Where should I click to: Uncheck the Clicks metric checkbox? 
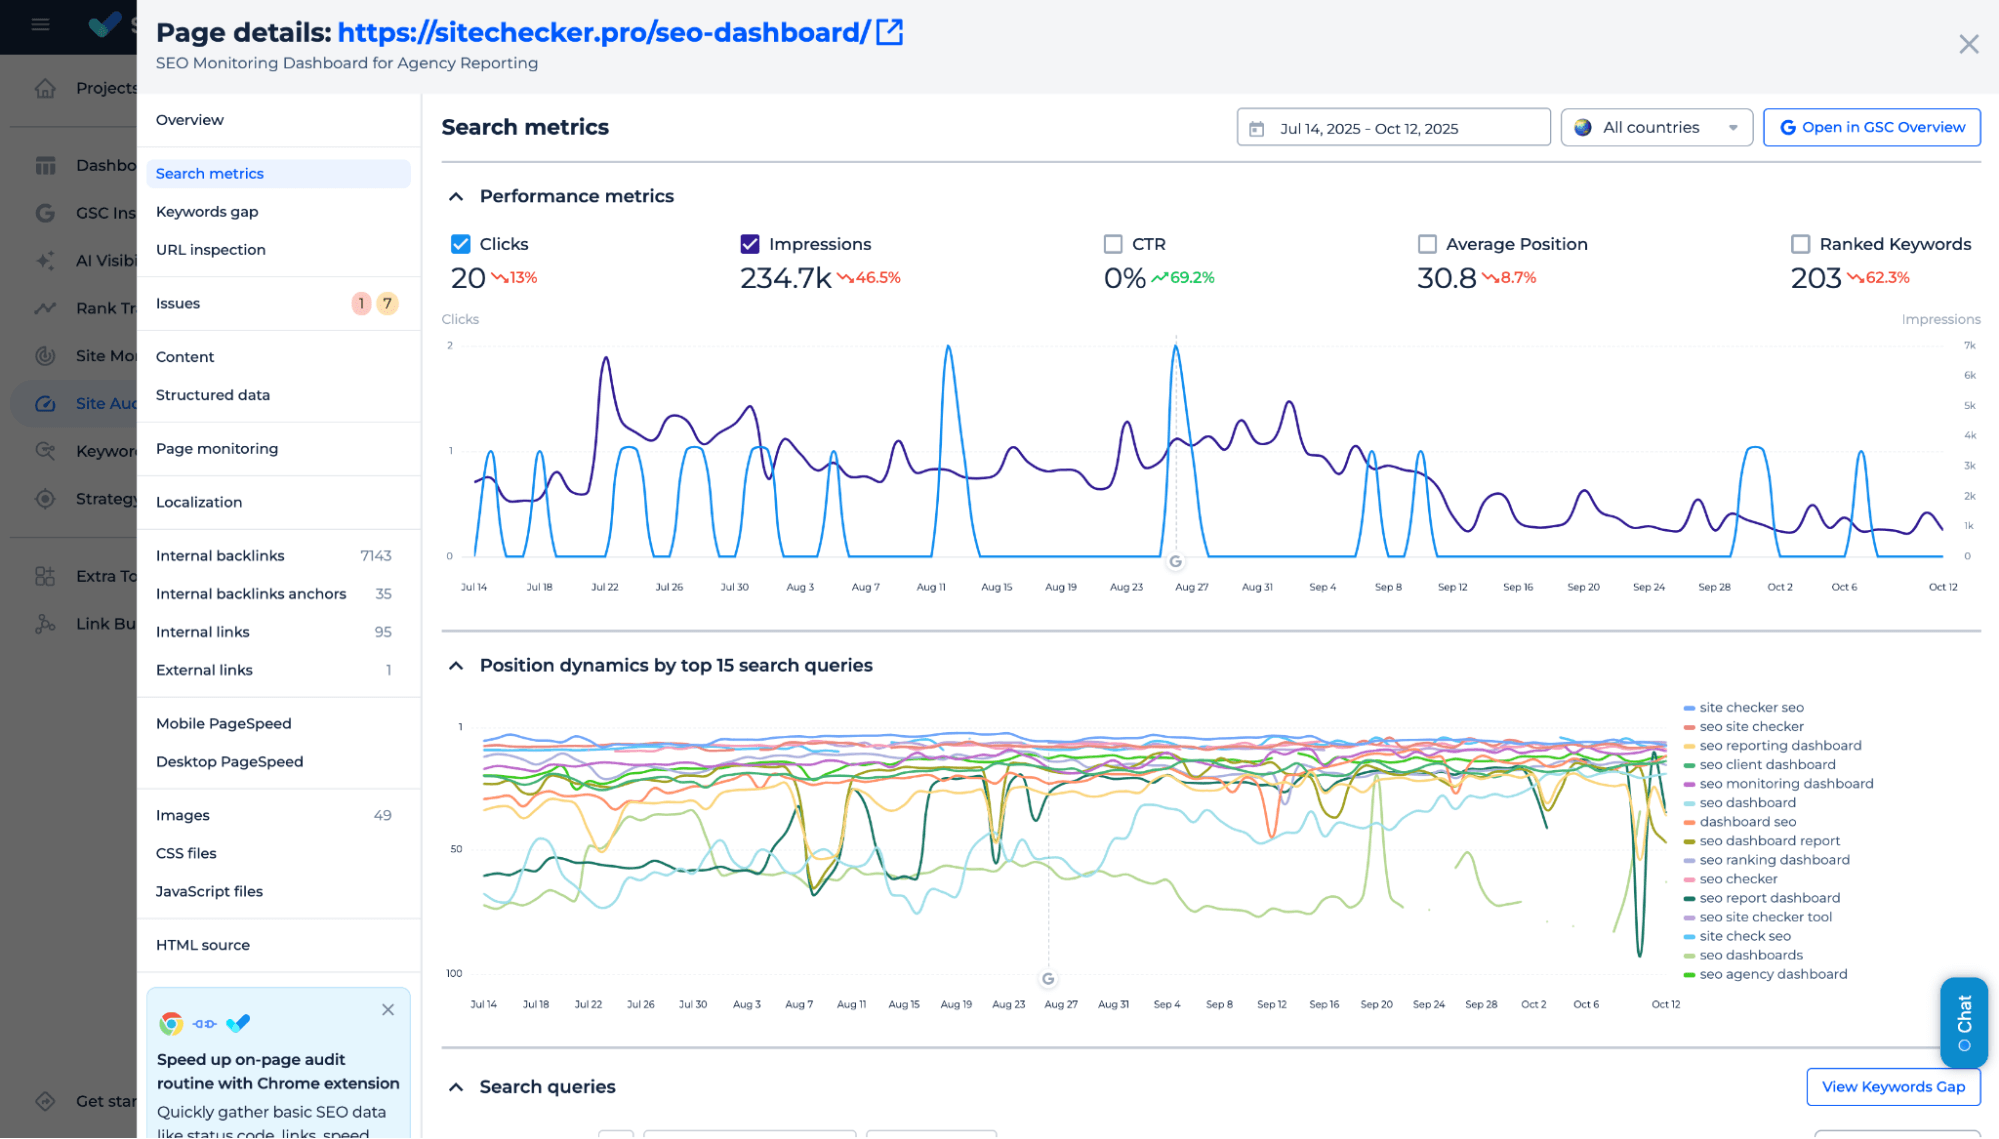click(461, 244)
